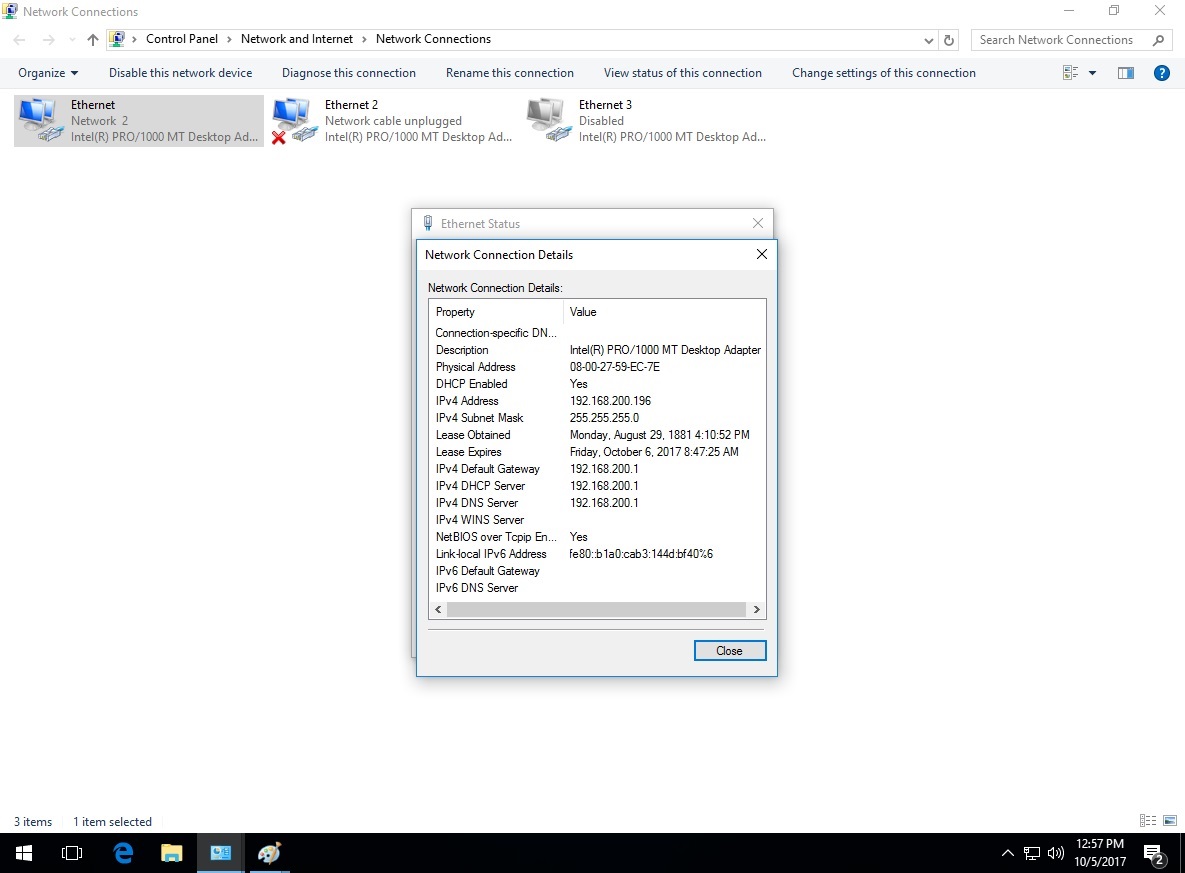Open the volume tray icon

tap(1056, 853)
